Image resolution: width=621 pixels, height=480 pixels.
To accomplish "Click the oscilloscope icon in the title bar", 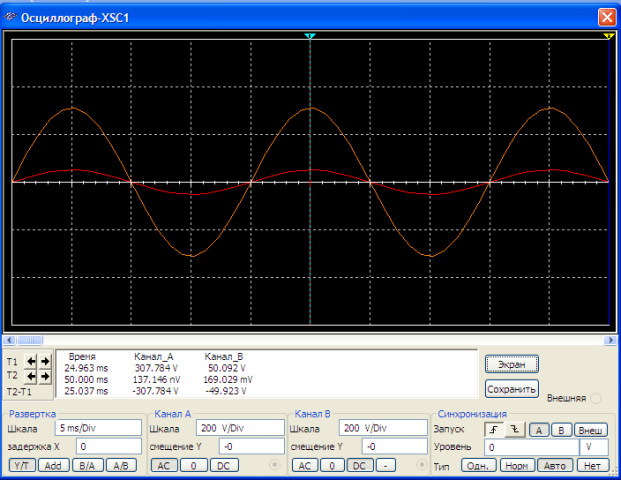I will tap(10, 17).
